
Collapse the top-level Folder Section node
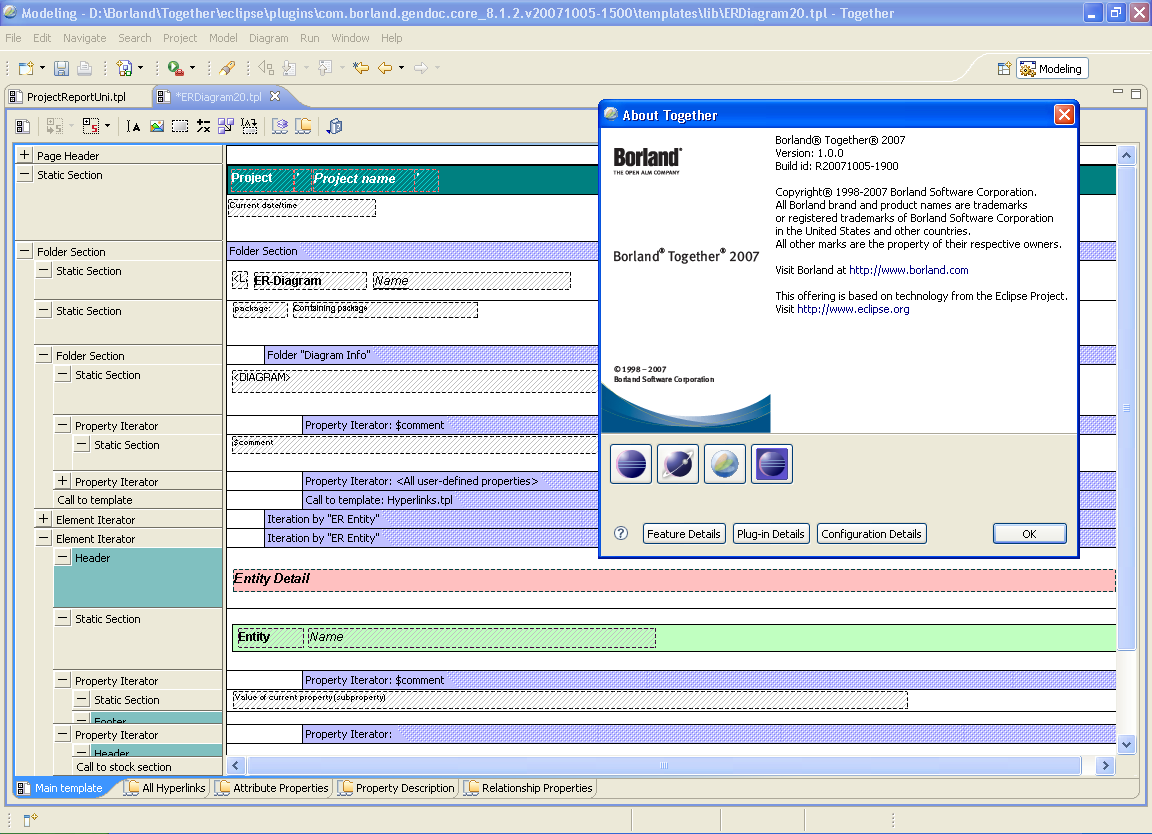(x=25, y=252)
